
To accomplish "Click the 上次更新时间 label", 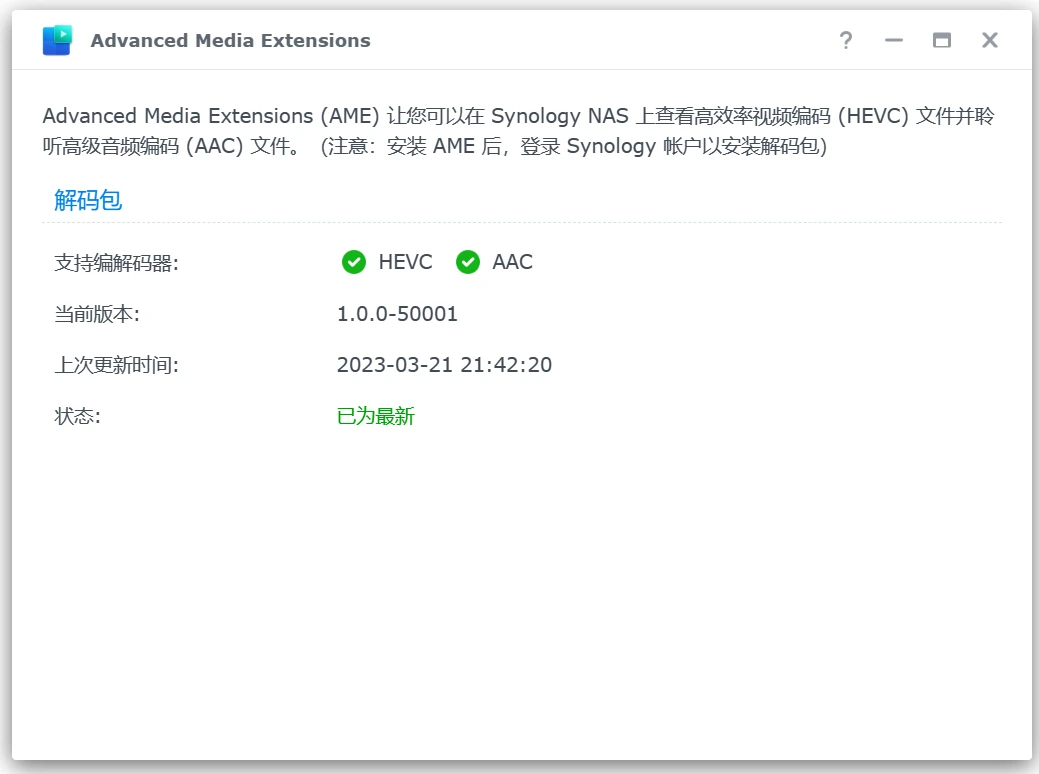I will click(117, 365).
